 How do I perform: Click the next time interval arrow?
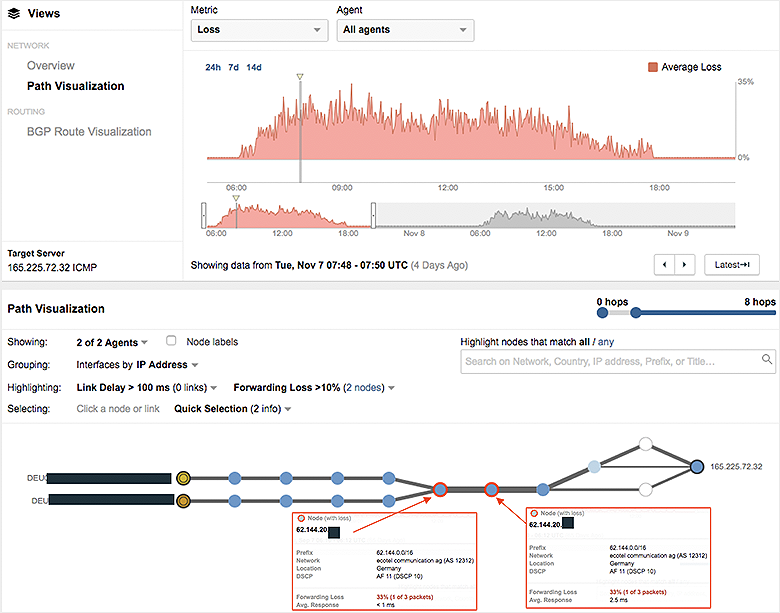(x=684, y=265)
